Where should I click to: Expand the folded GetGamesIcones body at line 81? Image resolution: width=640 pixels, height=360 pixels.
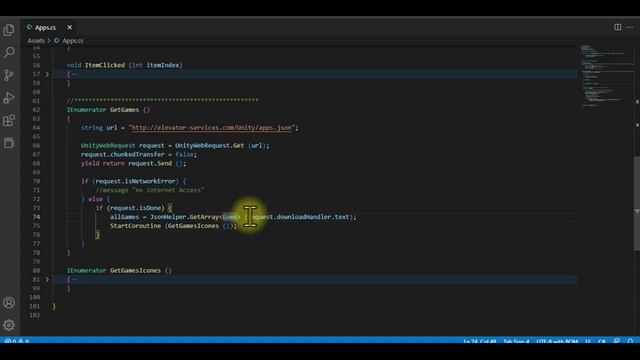(x=47, y=279)
